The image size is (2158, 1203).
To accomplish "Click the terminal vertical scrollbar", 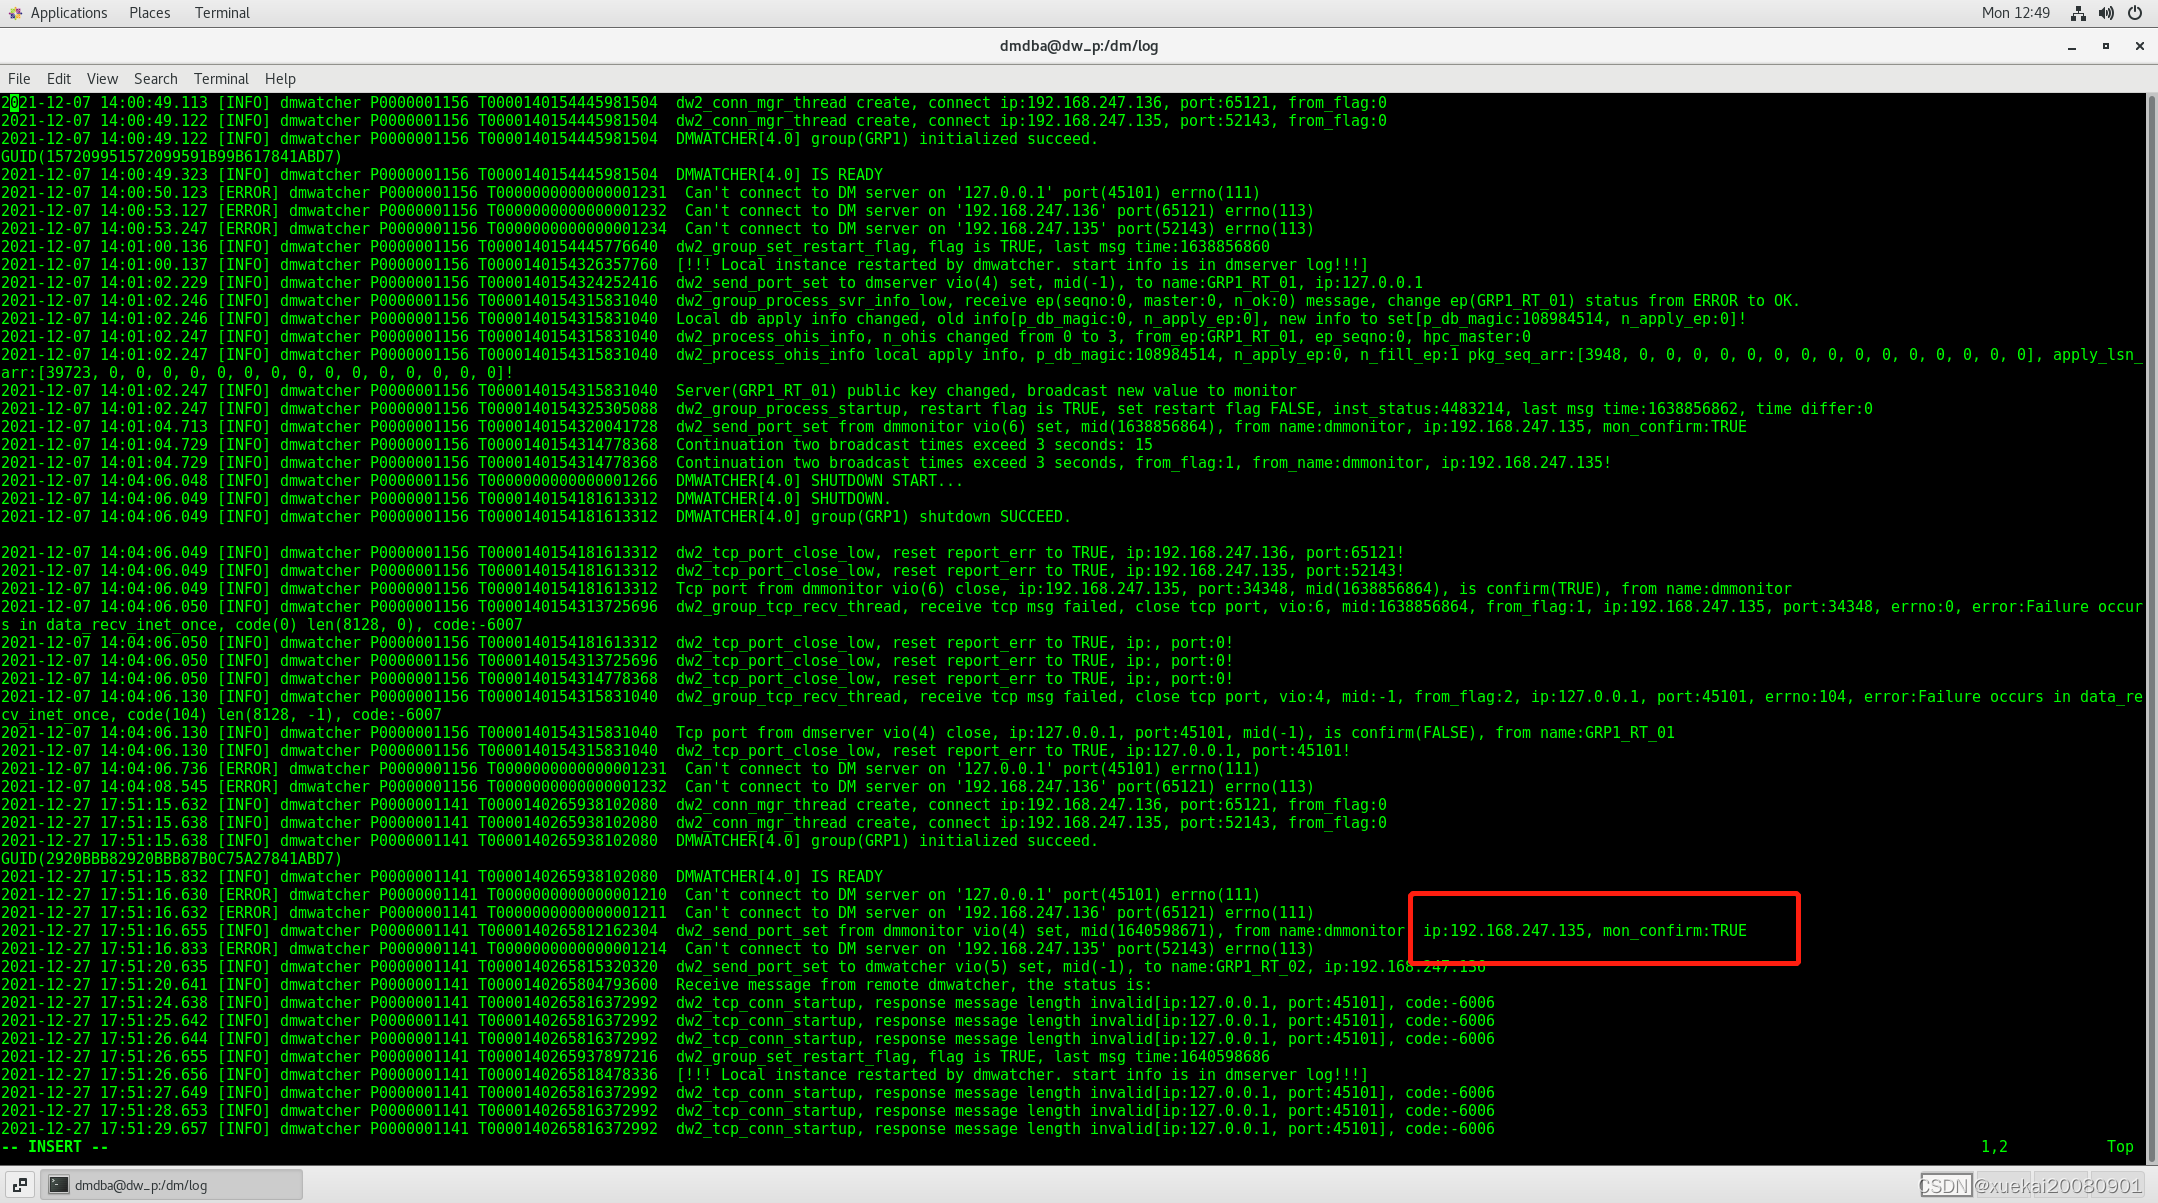I will click(2151, 628).
